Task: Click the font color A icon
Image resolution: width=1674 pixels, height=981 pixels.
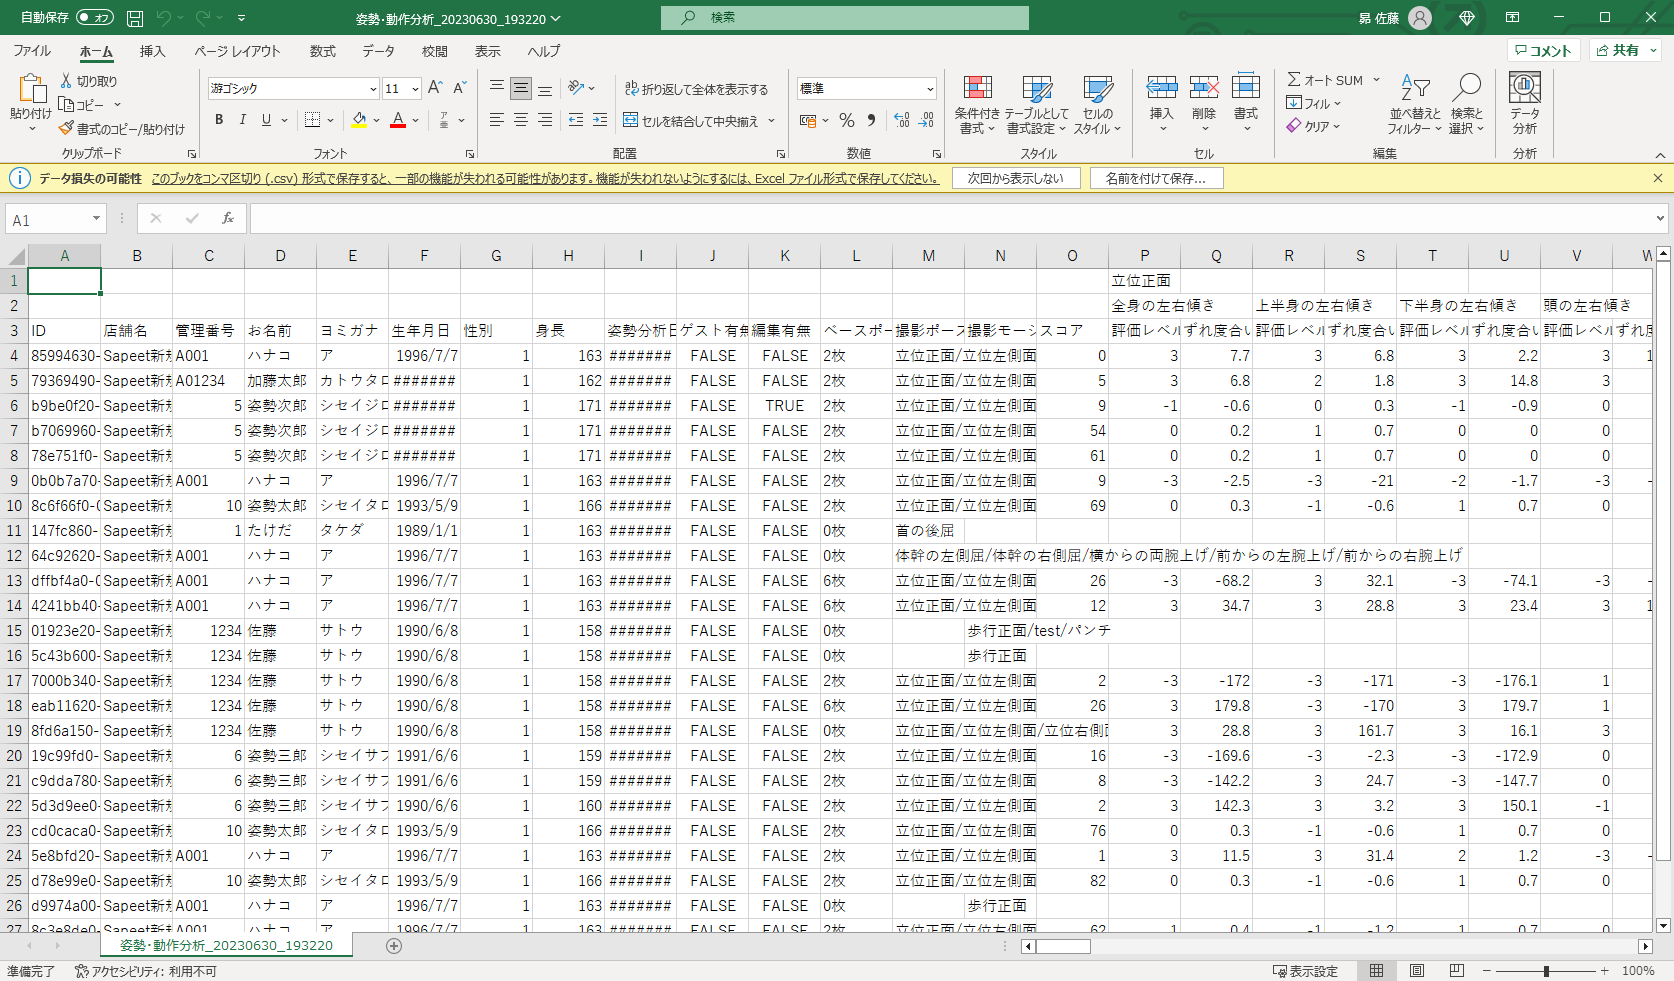Action: [x=398, y=120]
